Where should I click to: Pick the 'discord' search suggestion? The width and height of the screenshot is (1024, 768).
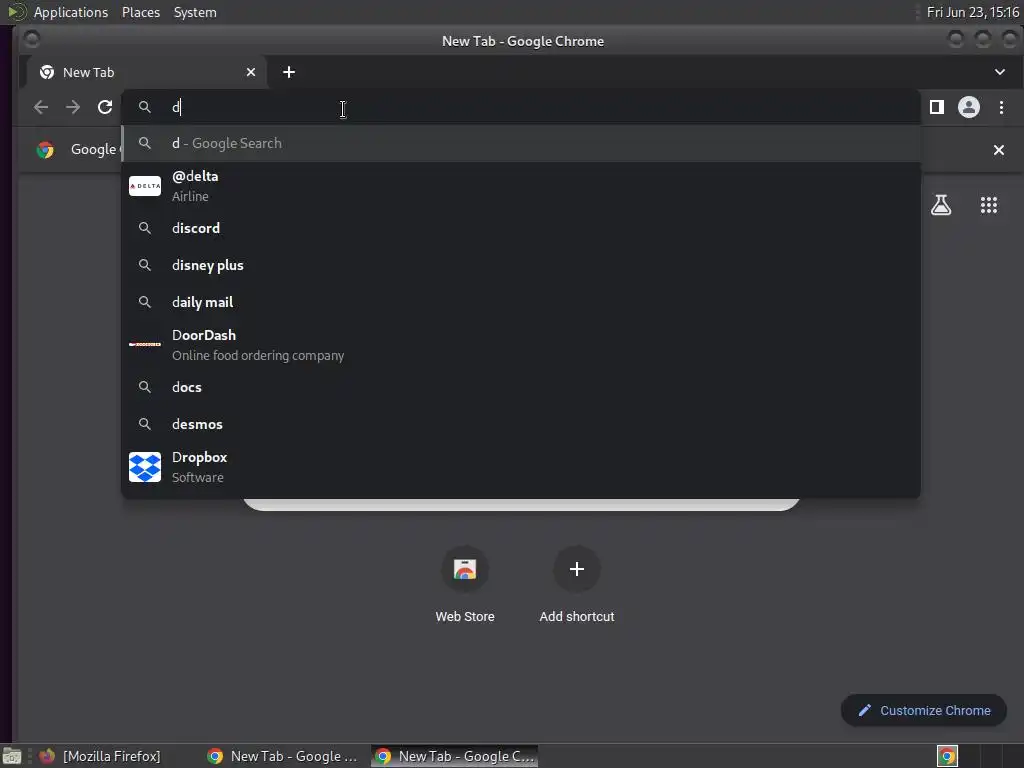(x=520, y=228)
